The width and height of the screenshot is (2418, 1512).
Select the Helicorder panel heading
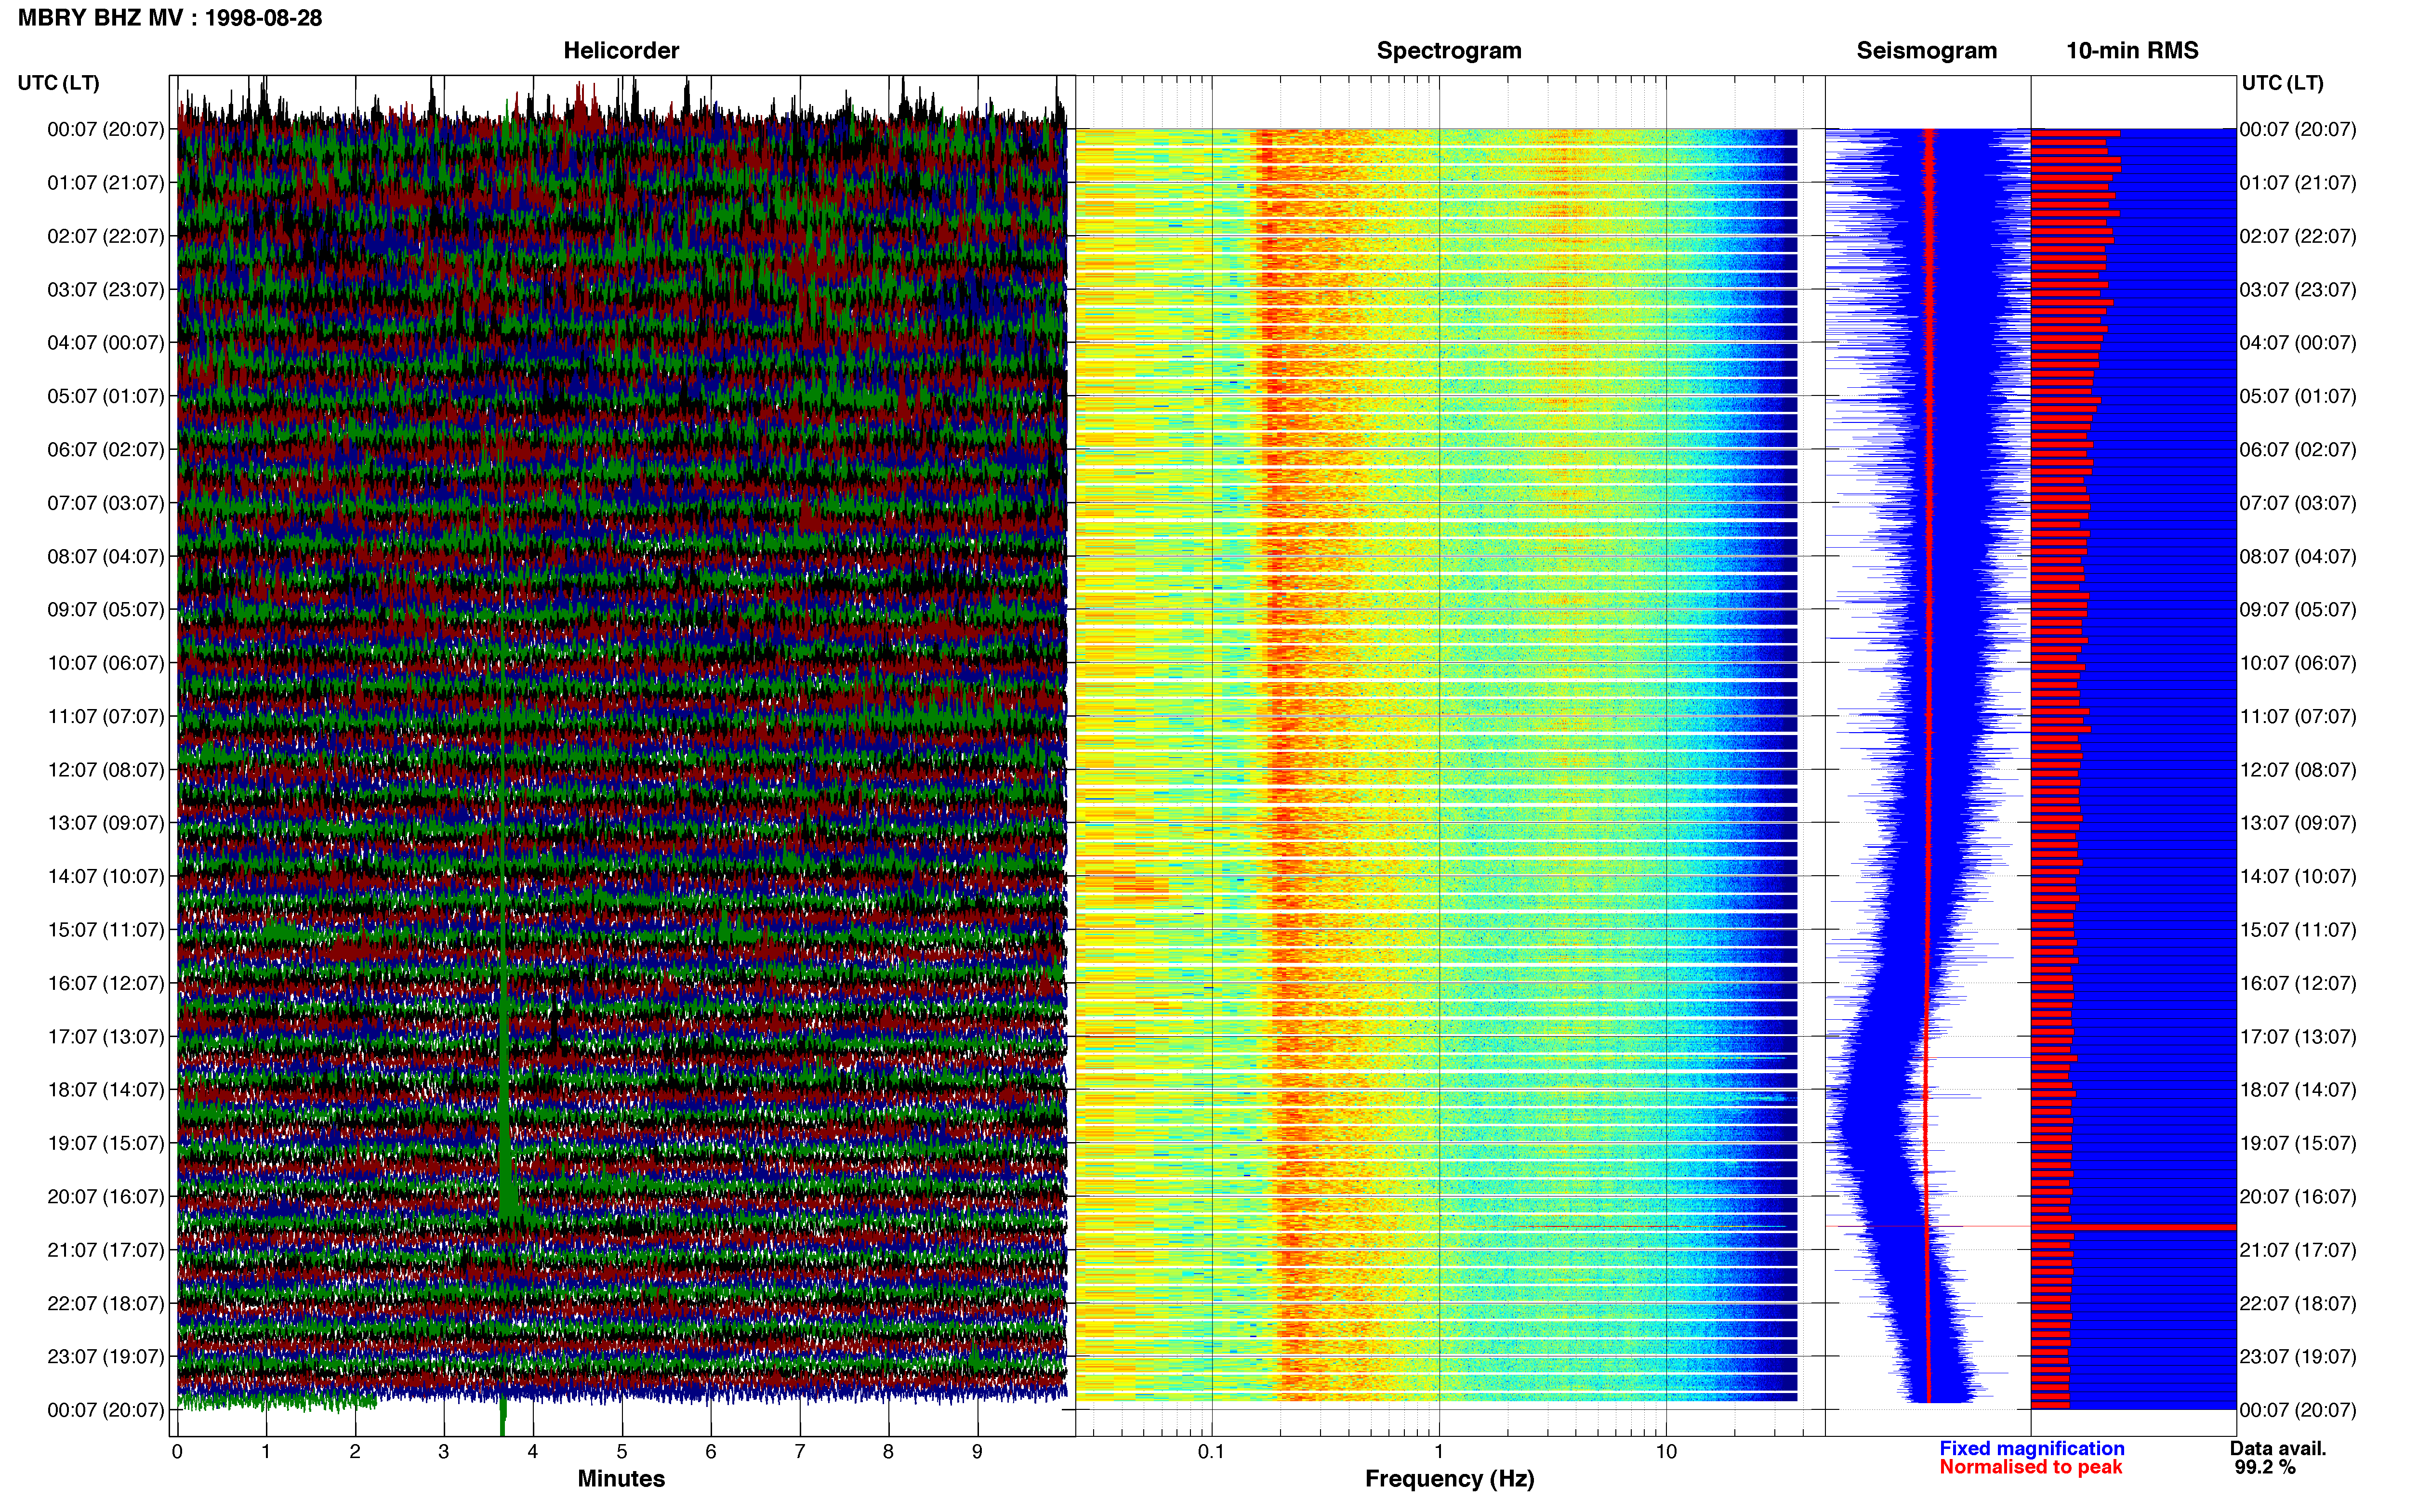point(621,51)
